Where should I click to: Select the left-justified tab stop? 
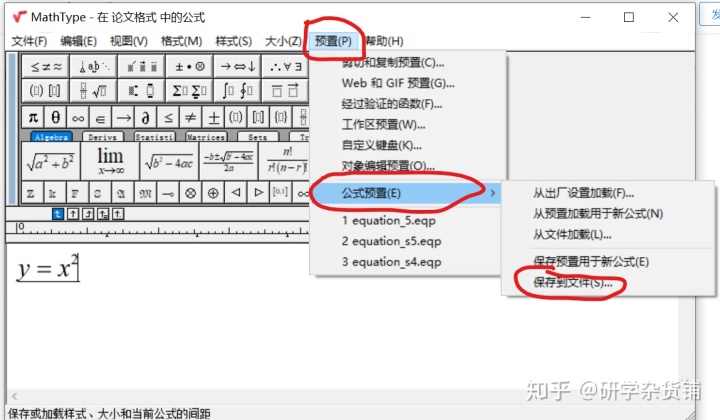click(x=57, y=214)
